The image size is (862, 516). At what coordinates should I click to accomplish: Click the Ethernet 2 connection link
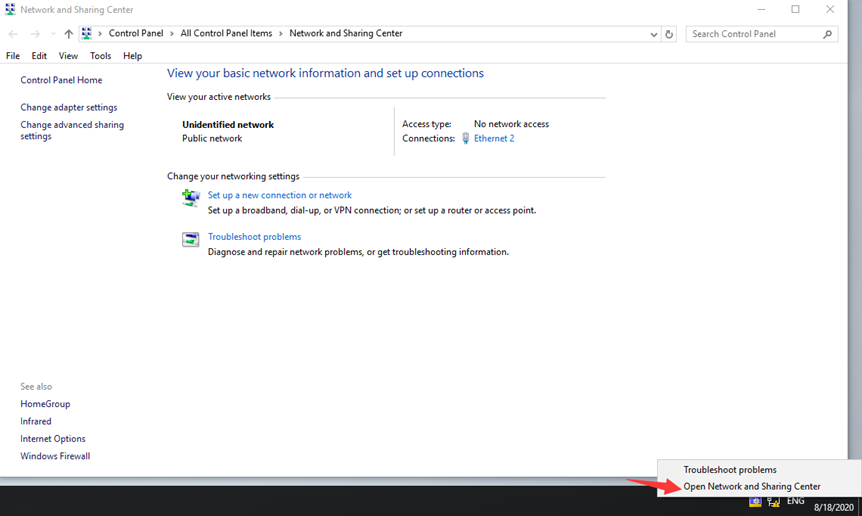pos(494,138)
